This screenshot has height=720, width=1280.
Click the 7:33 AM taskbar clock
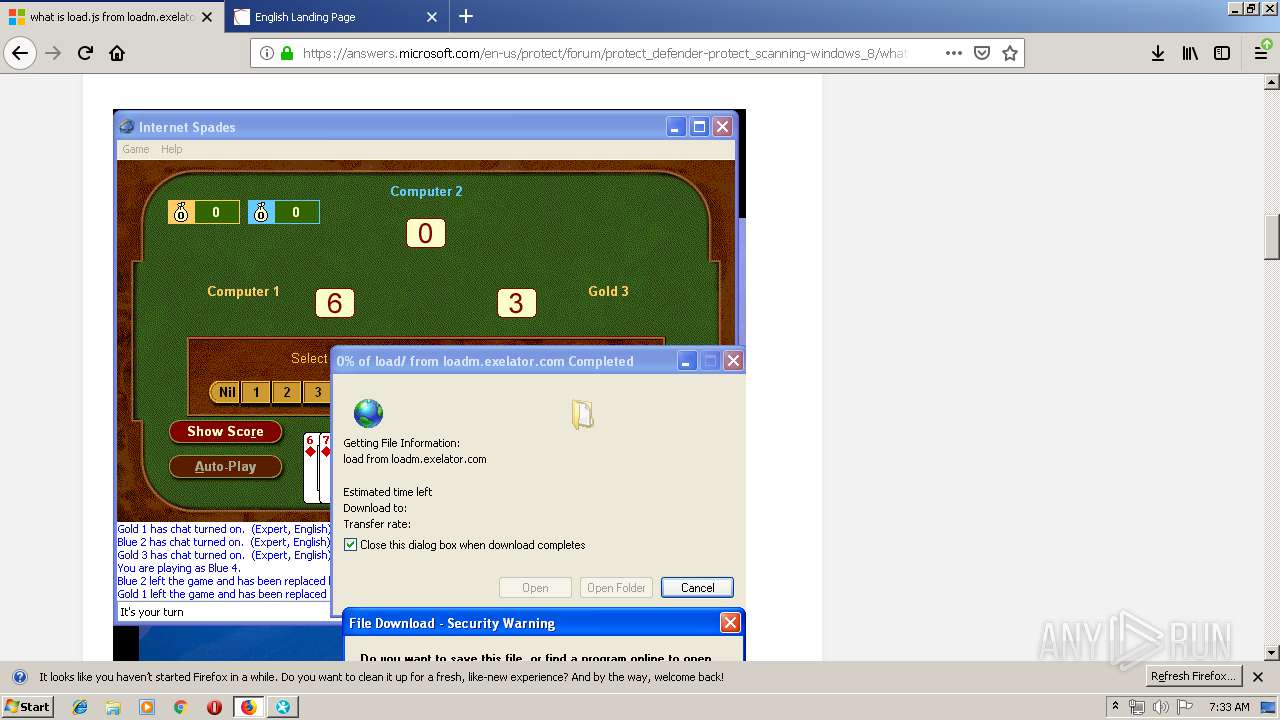[x=1229, y=707]
